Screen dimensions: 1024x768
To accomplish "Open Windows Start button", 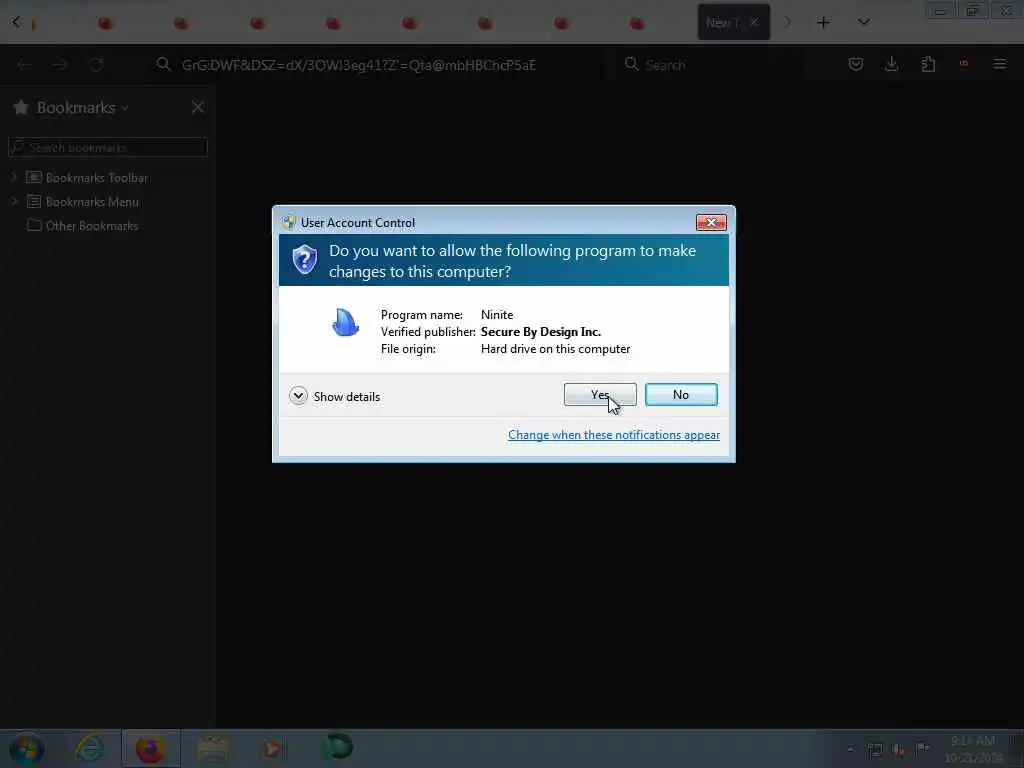I will pos(27,748).
